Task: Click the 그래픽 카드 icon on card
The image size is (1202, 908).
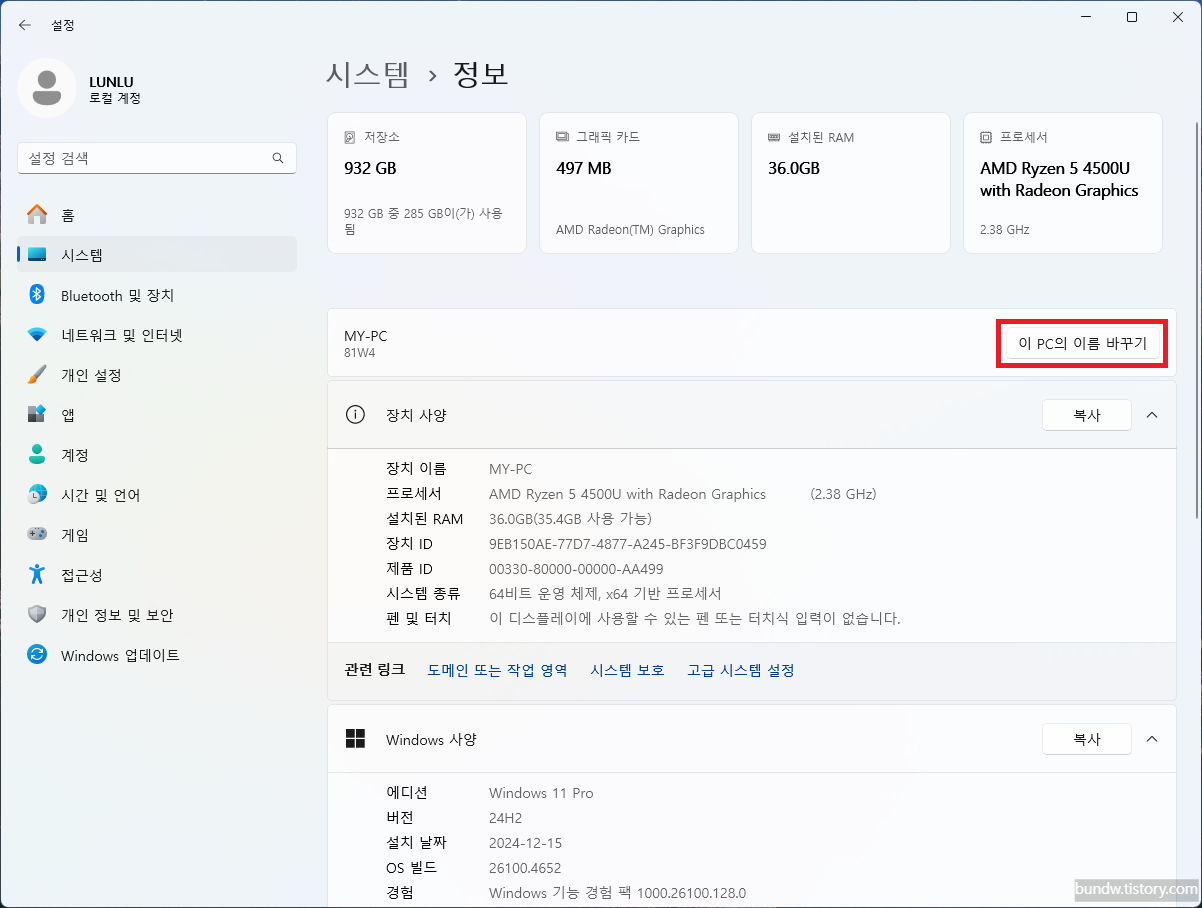Action: click(x=562, y=137)
